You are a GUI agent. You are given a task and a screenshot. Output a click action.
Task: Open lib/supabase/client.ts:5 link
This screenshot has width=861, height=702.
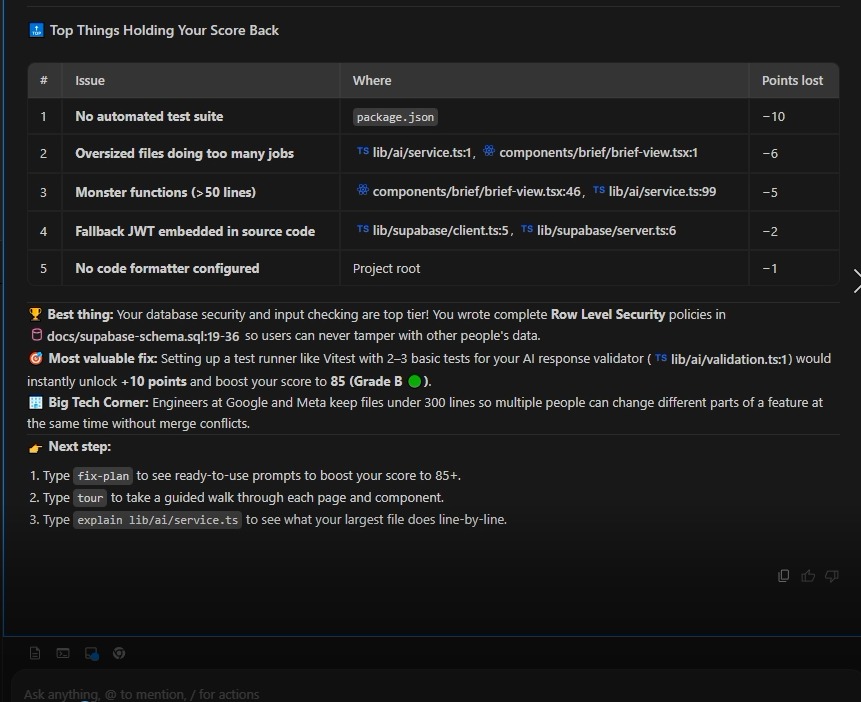[433, 231]
